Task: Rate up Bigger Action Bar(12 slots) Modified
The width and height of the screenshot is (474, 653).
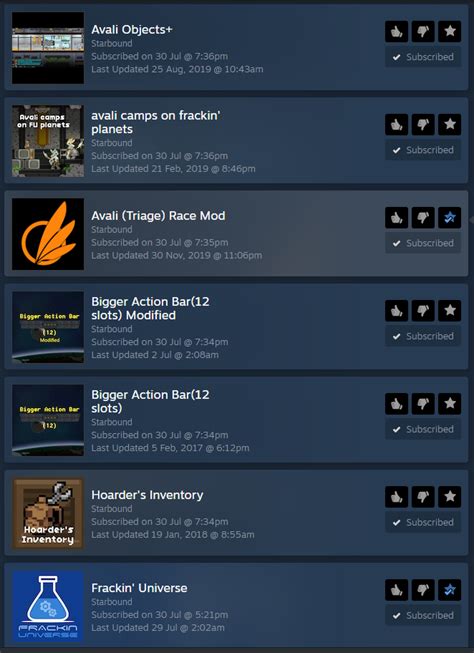Action: [397, 311]
